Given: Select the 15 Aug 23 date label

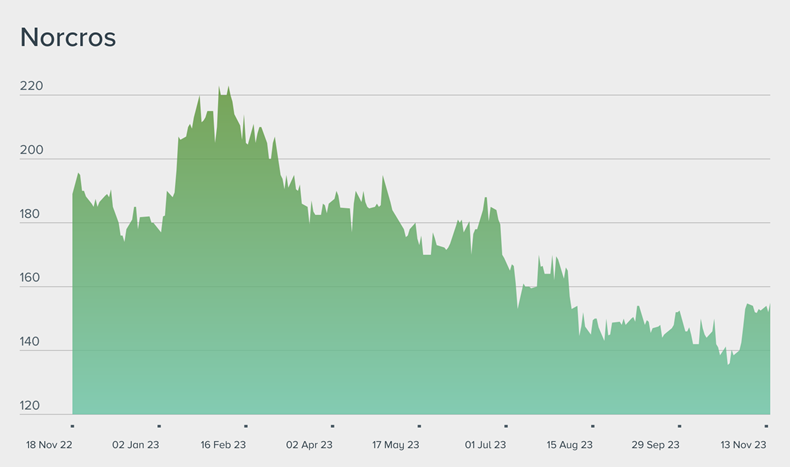Looking at the screenshot, I should point(569,445).
